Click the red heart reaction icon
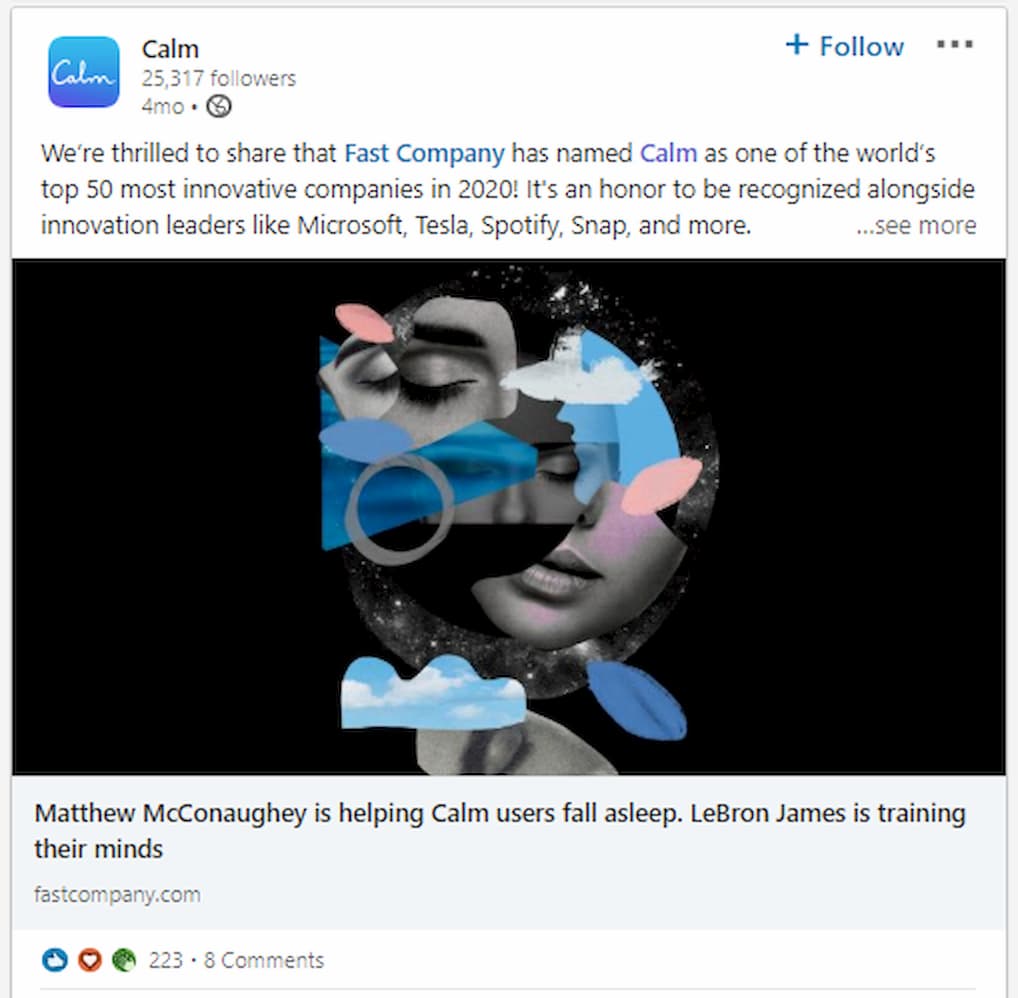The height and width of the screenshot is (998, 1018). [x=90, y=960]
